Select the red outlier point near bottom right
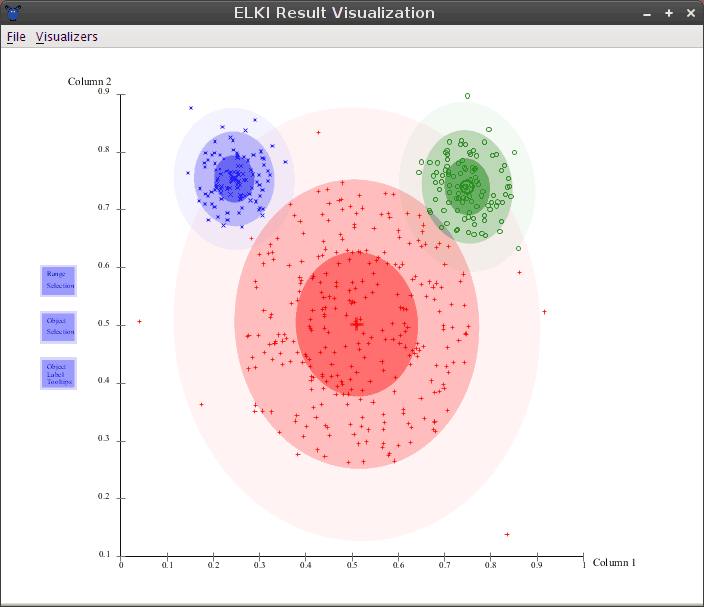 [507, 535]
